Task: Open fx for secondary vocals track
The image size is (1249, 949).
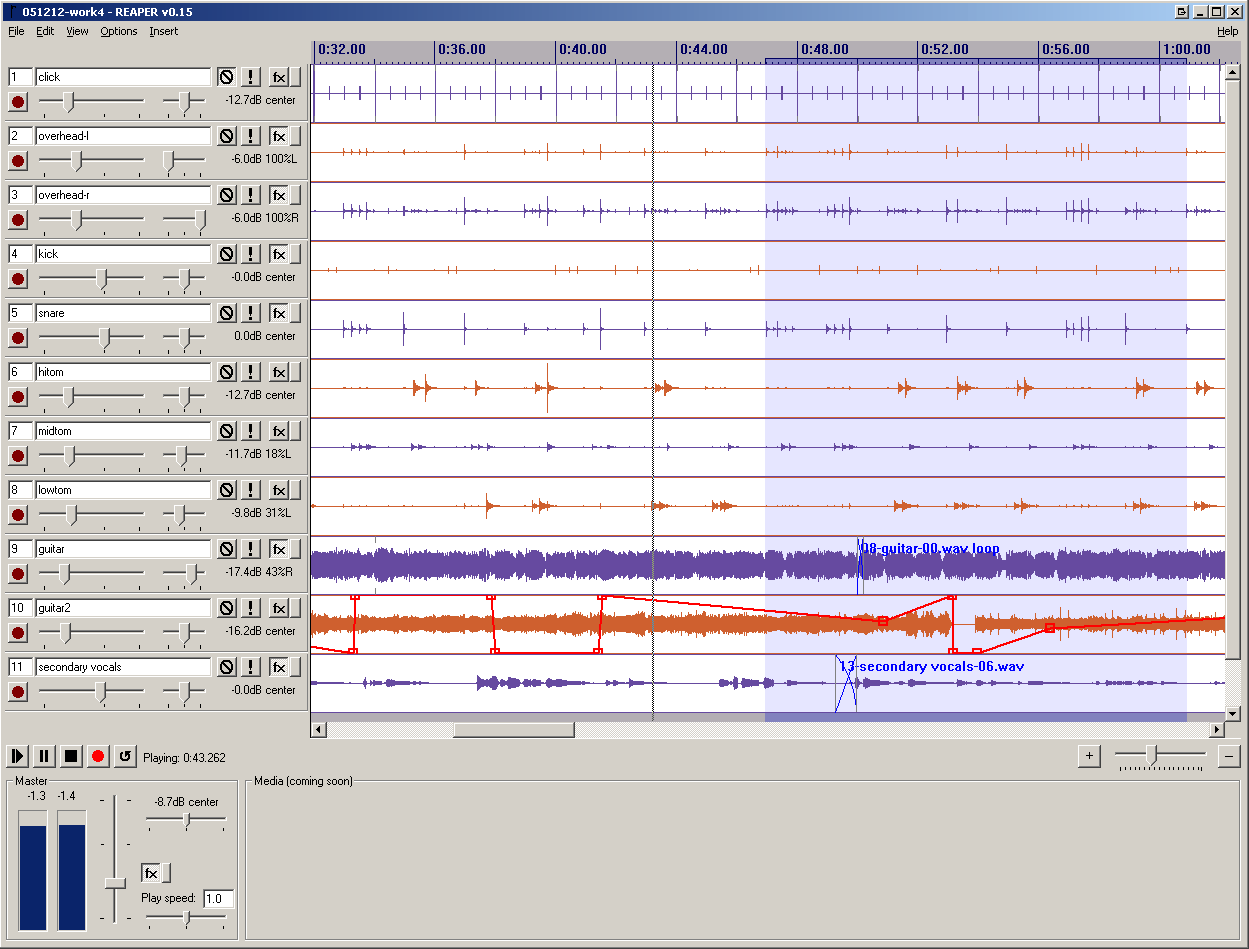Action: click(x=279, y=667)
